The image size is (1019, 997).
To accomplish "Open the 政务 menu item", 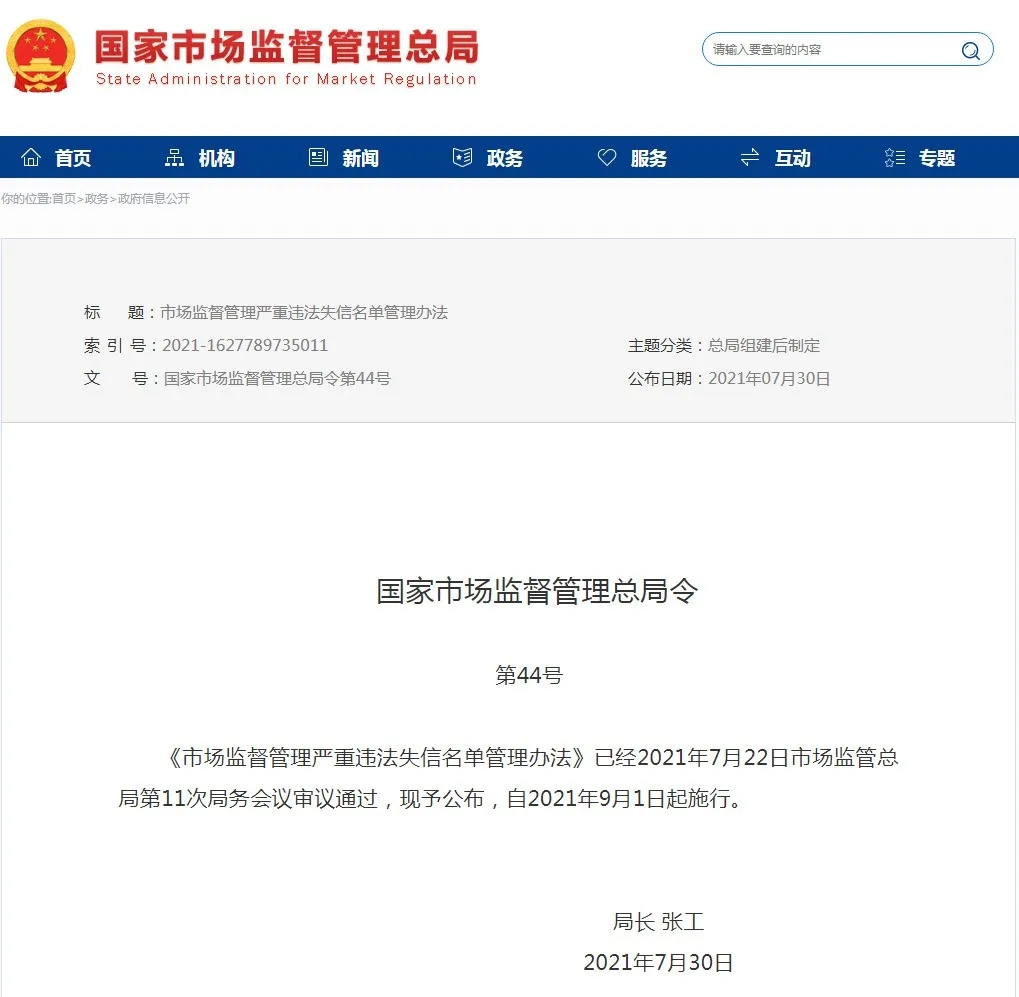I will click(504, 158).
